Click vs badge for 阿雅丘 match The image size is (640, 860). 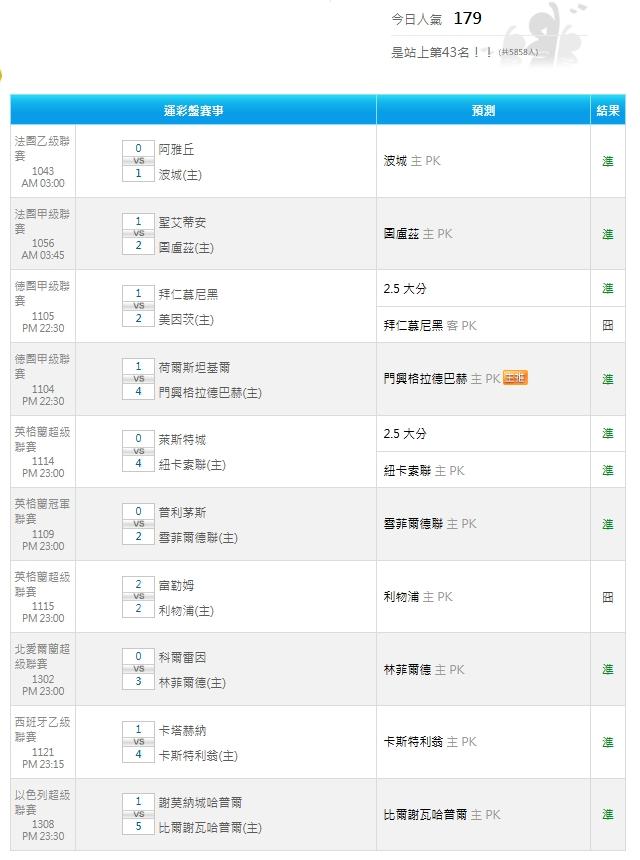[x=139, y=161]
